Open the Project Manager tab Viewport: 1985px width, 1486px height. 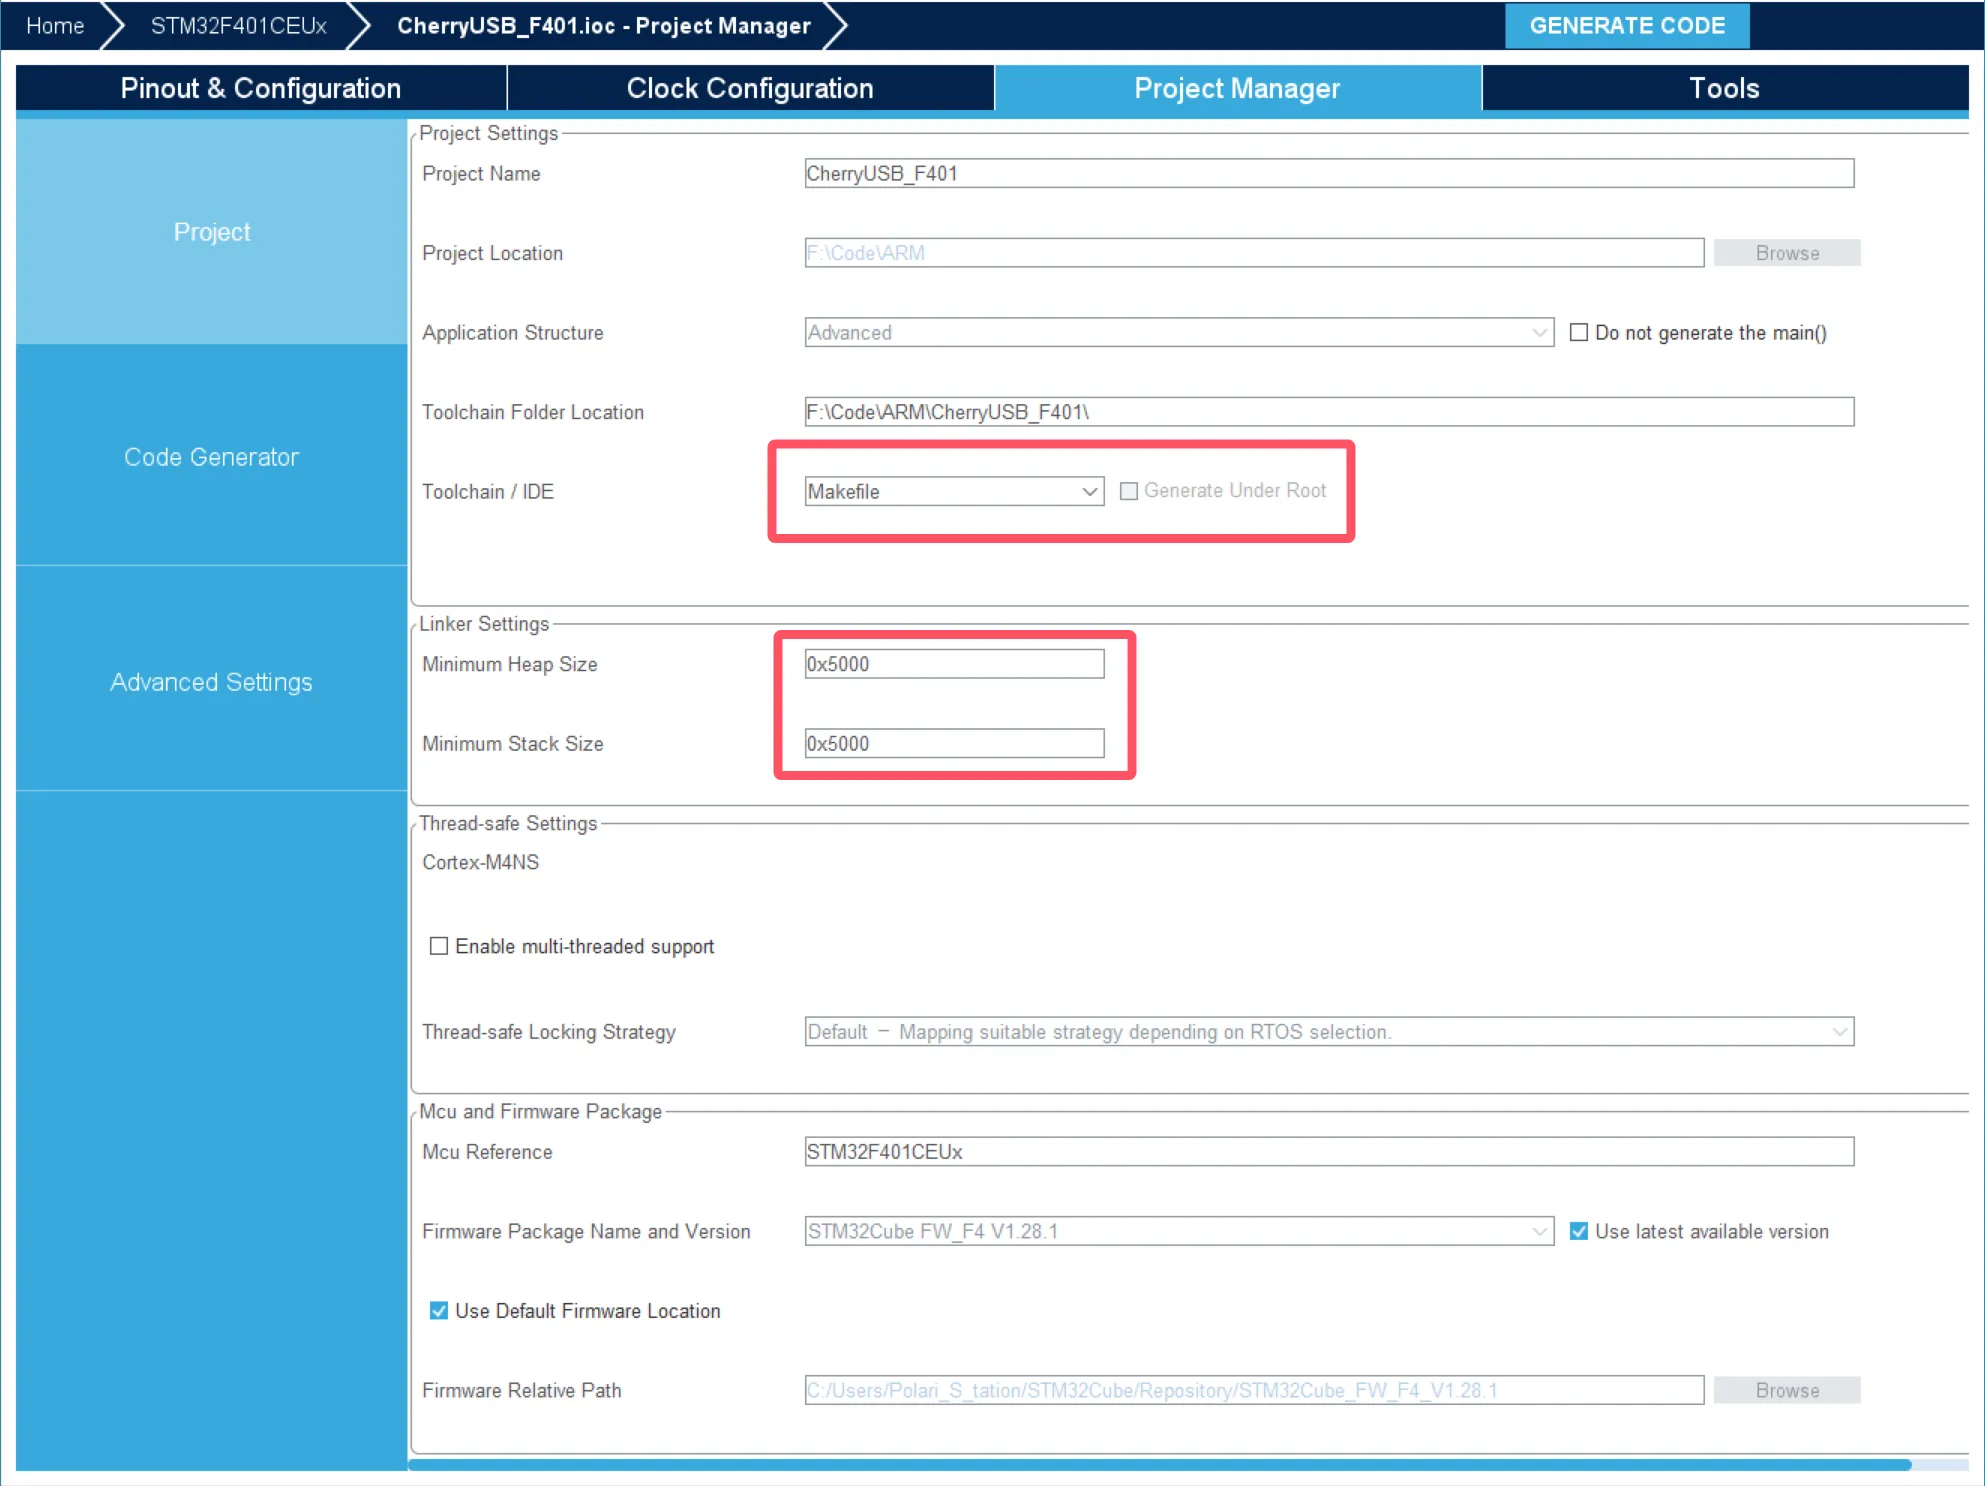[x=1237, y=88]
